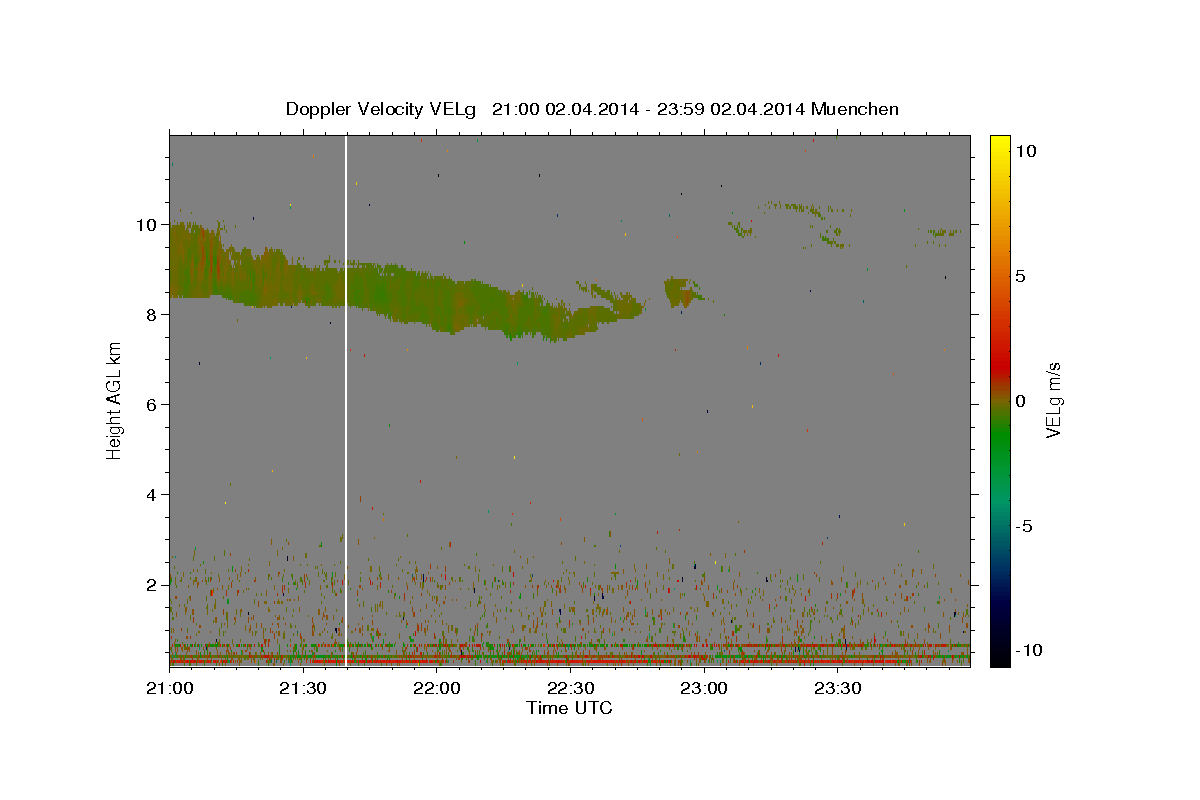This screenshot has height=800, width=1200.
Task: Click the 'VELg m/s' colorbar label
Action: click(x=1053, y=400)
